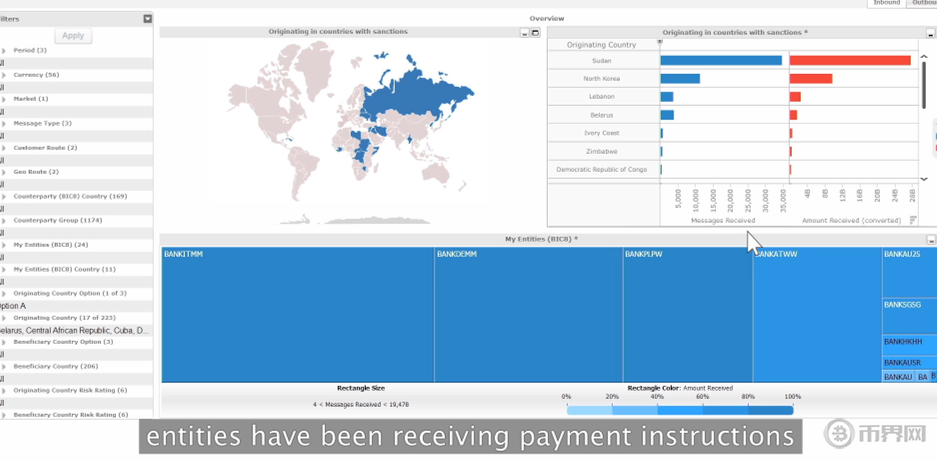Click the Amount Received color scale bar
Image resolution: width=937 pixels, height=461 pixels.
pyautogui.click(x=679, y=410)
